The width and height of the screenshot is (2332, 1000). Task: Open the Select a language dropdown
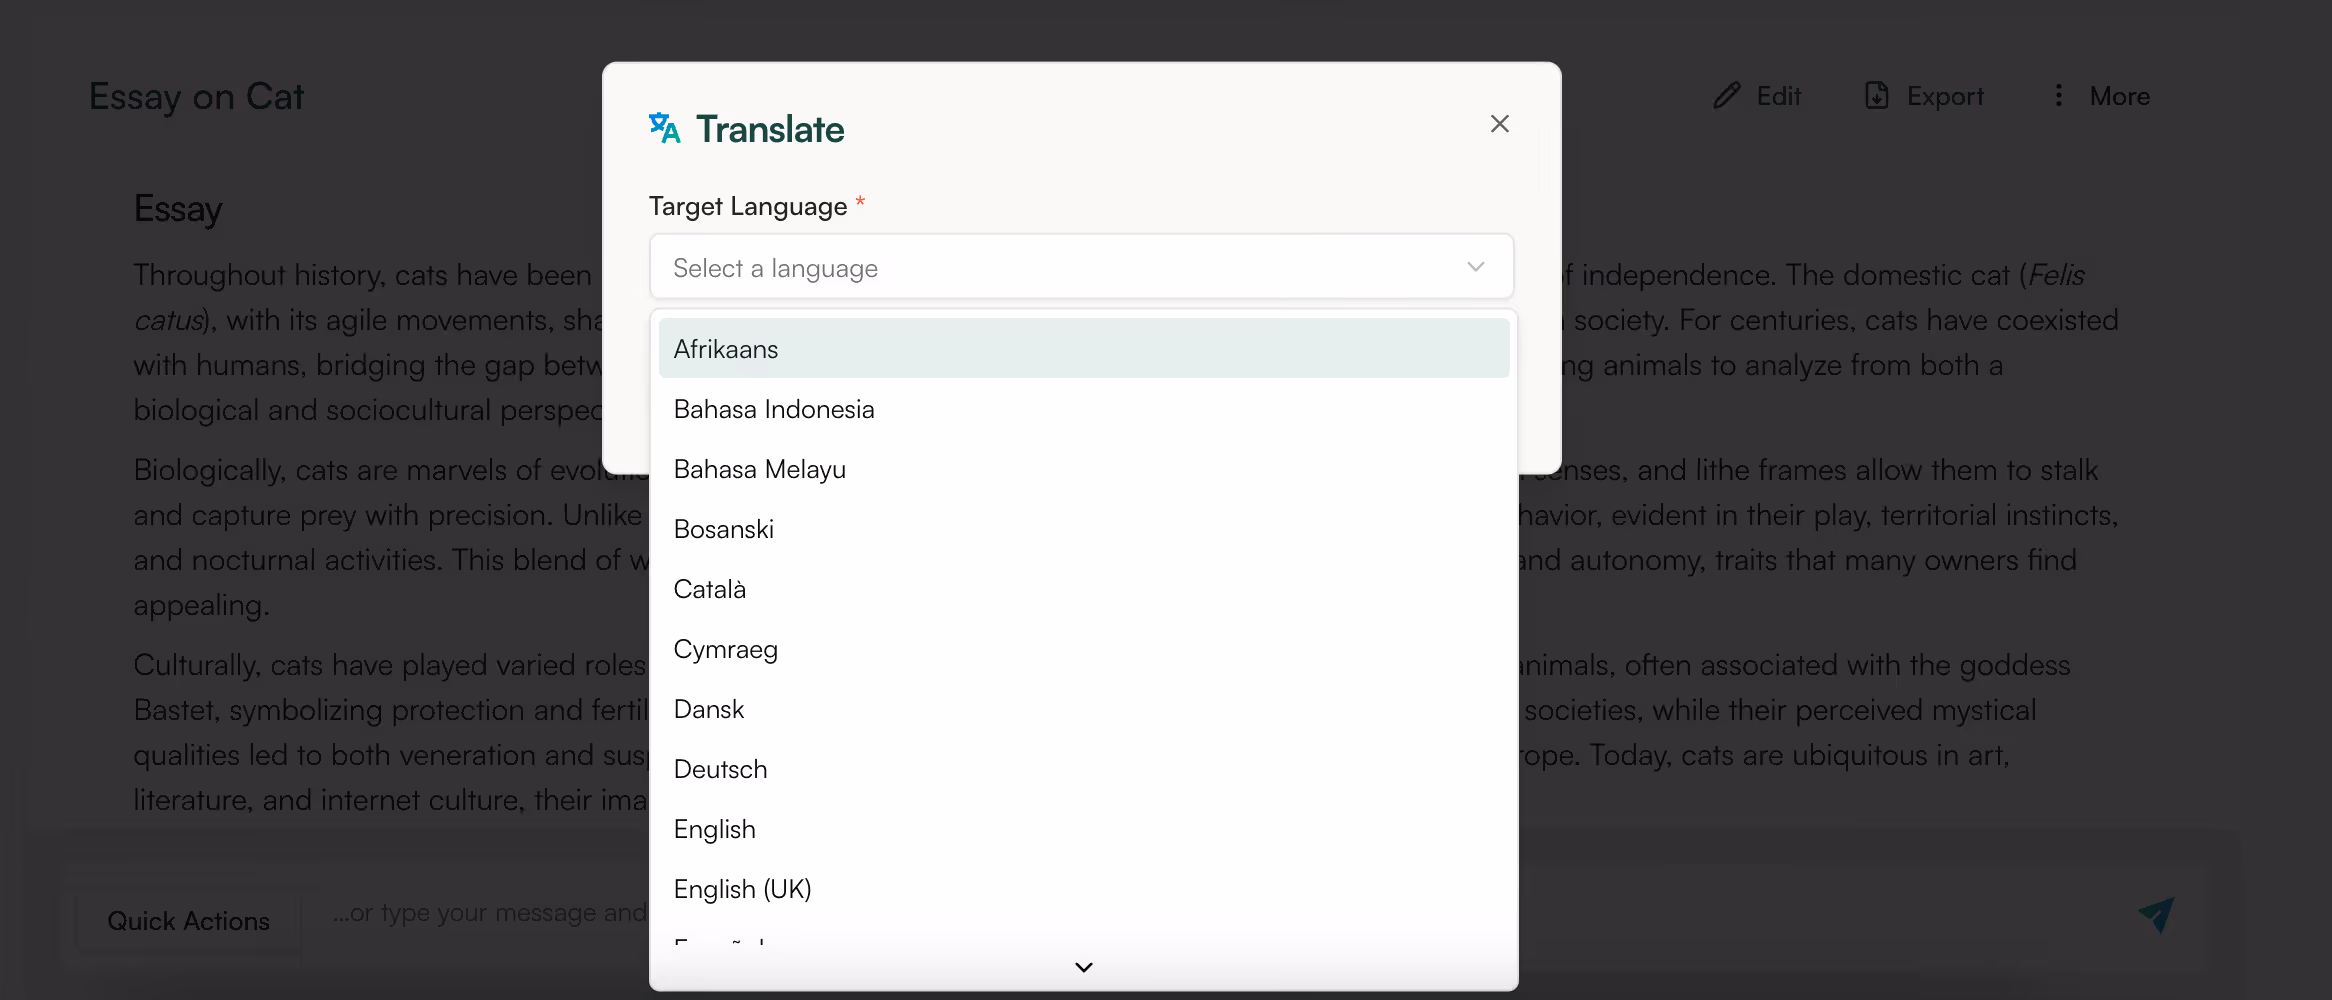(1080, 267)
